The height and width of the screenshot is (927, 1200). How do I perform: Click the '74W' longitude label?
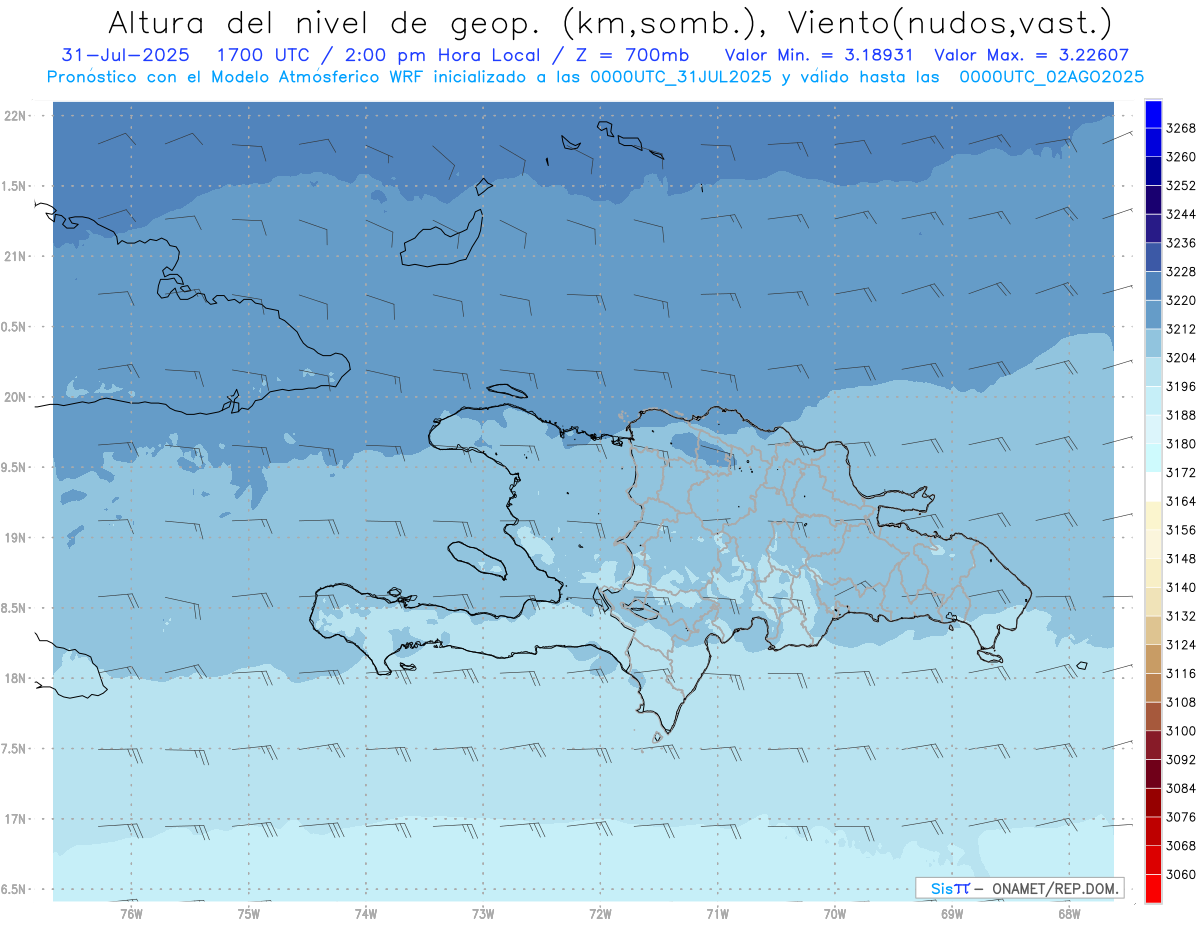pos(366,913)
